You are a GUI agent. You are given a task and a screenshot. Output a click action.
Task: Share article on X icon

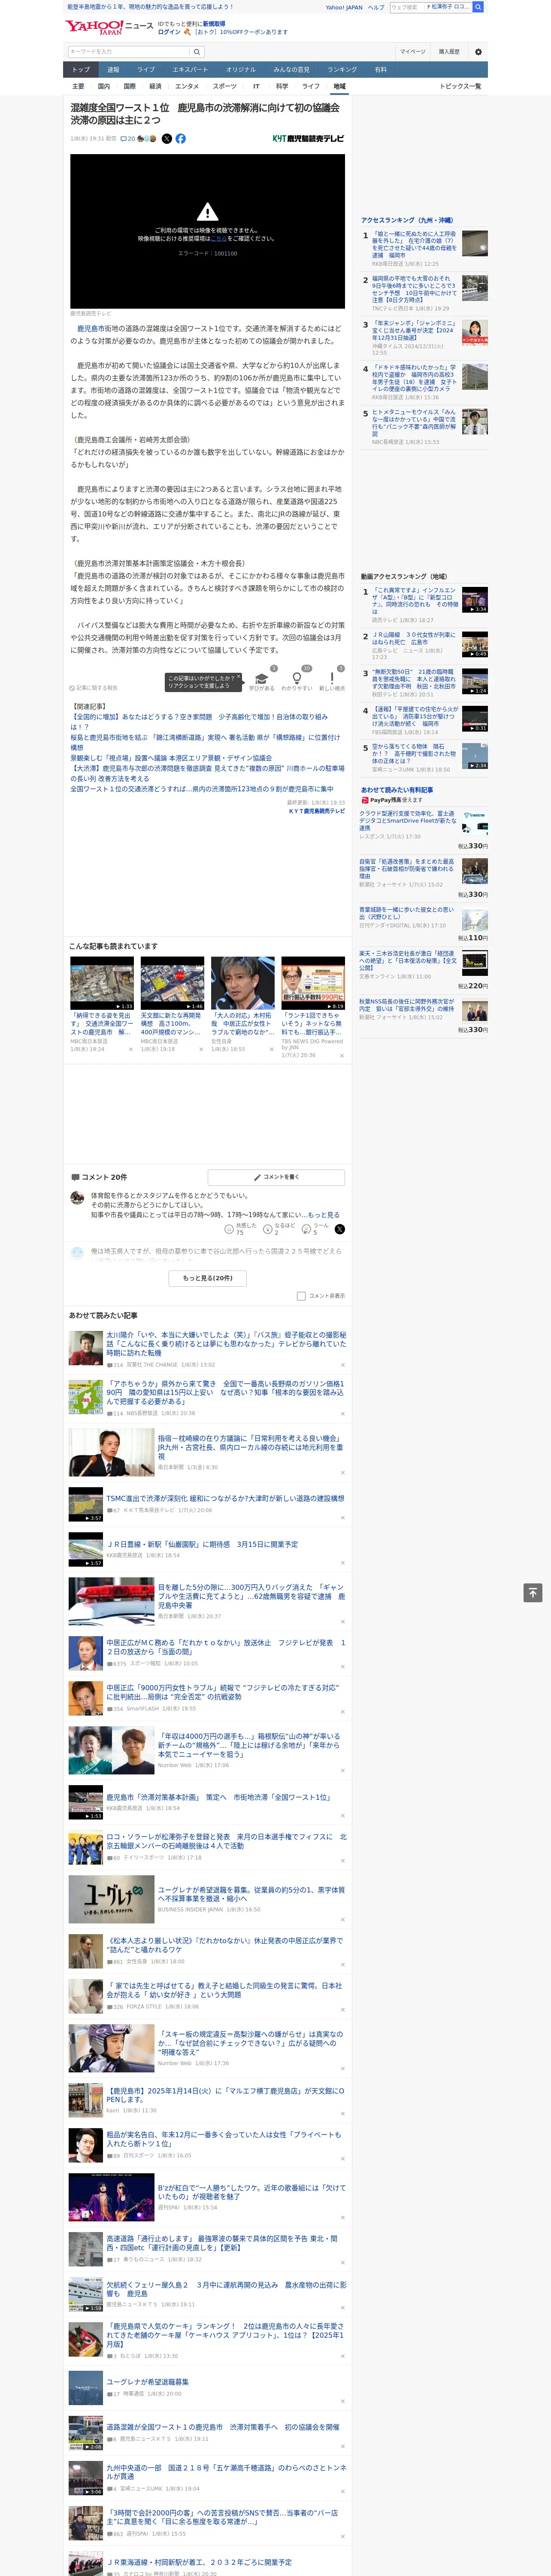(x=167, y=139)
